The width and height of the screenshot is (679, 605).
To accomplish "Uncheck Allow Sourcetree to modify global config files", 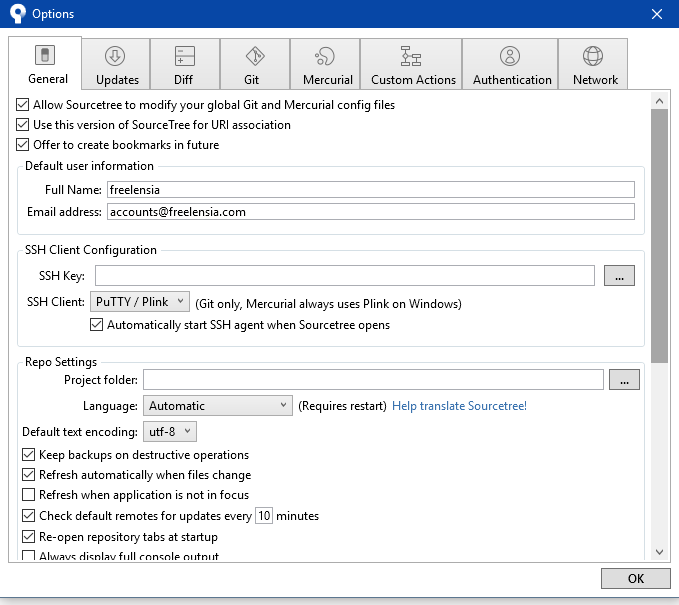I will click(23, 105).
